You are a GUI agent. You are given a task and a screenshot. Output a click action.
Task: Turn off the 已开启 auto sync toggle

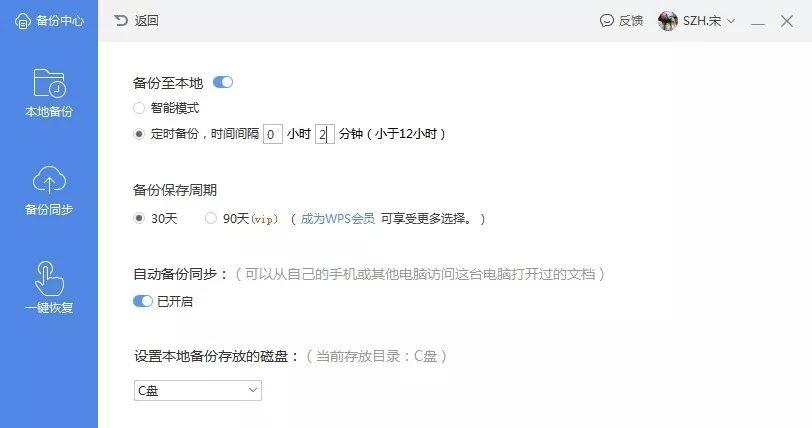point(142,301)
